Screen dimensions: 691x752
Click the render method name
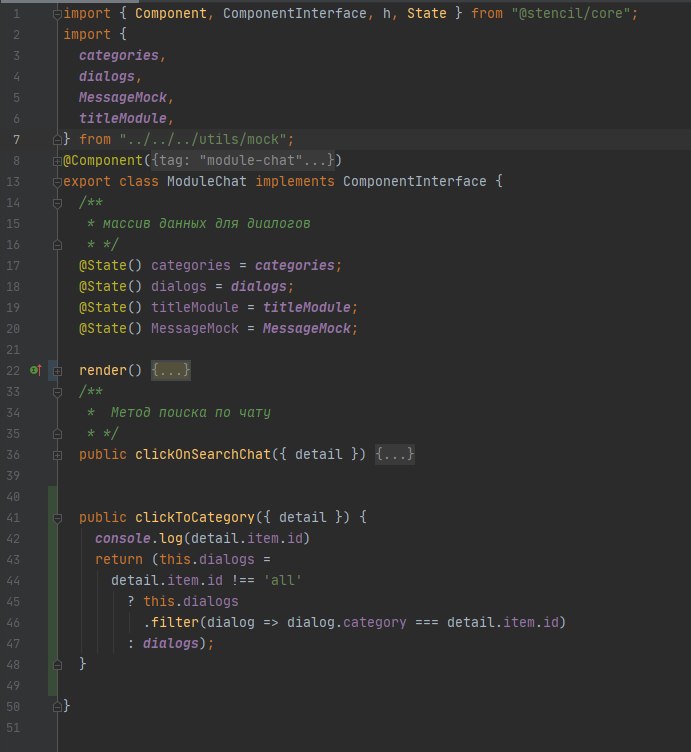click(103, 370)
